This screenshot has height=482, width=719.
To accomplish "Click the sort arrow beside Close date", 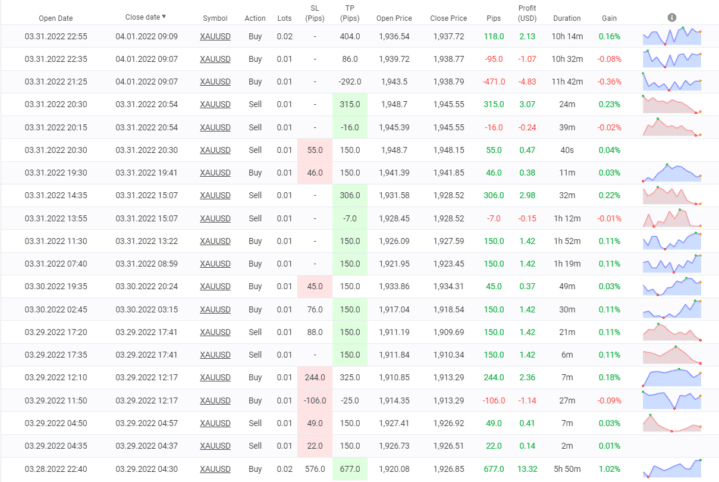I will point(165,17).
